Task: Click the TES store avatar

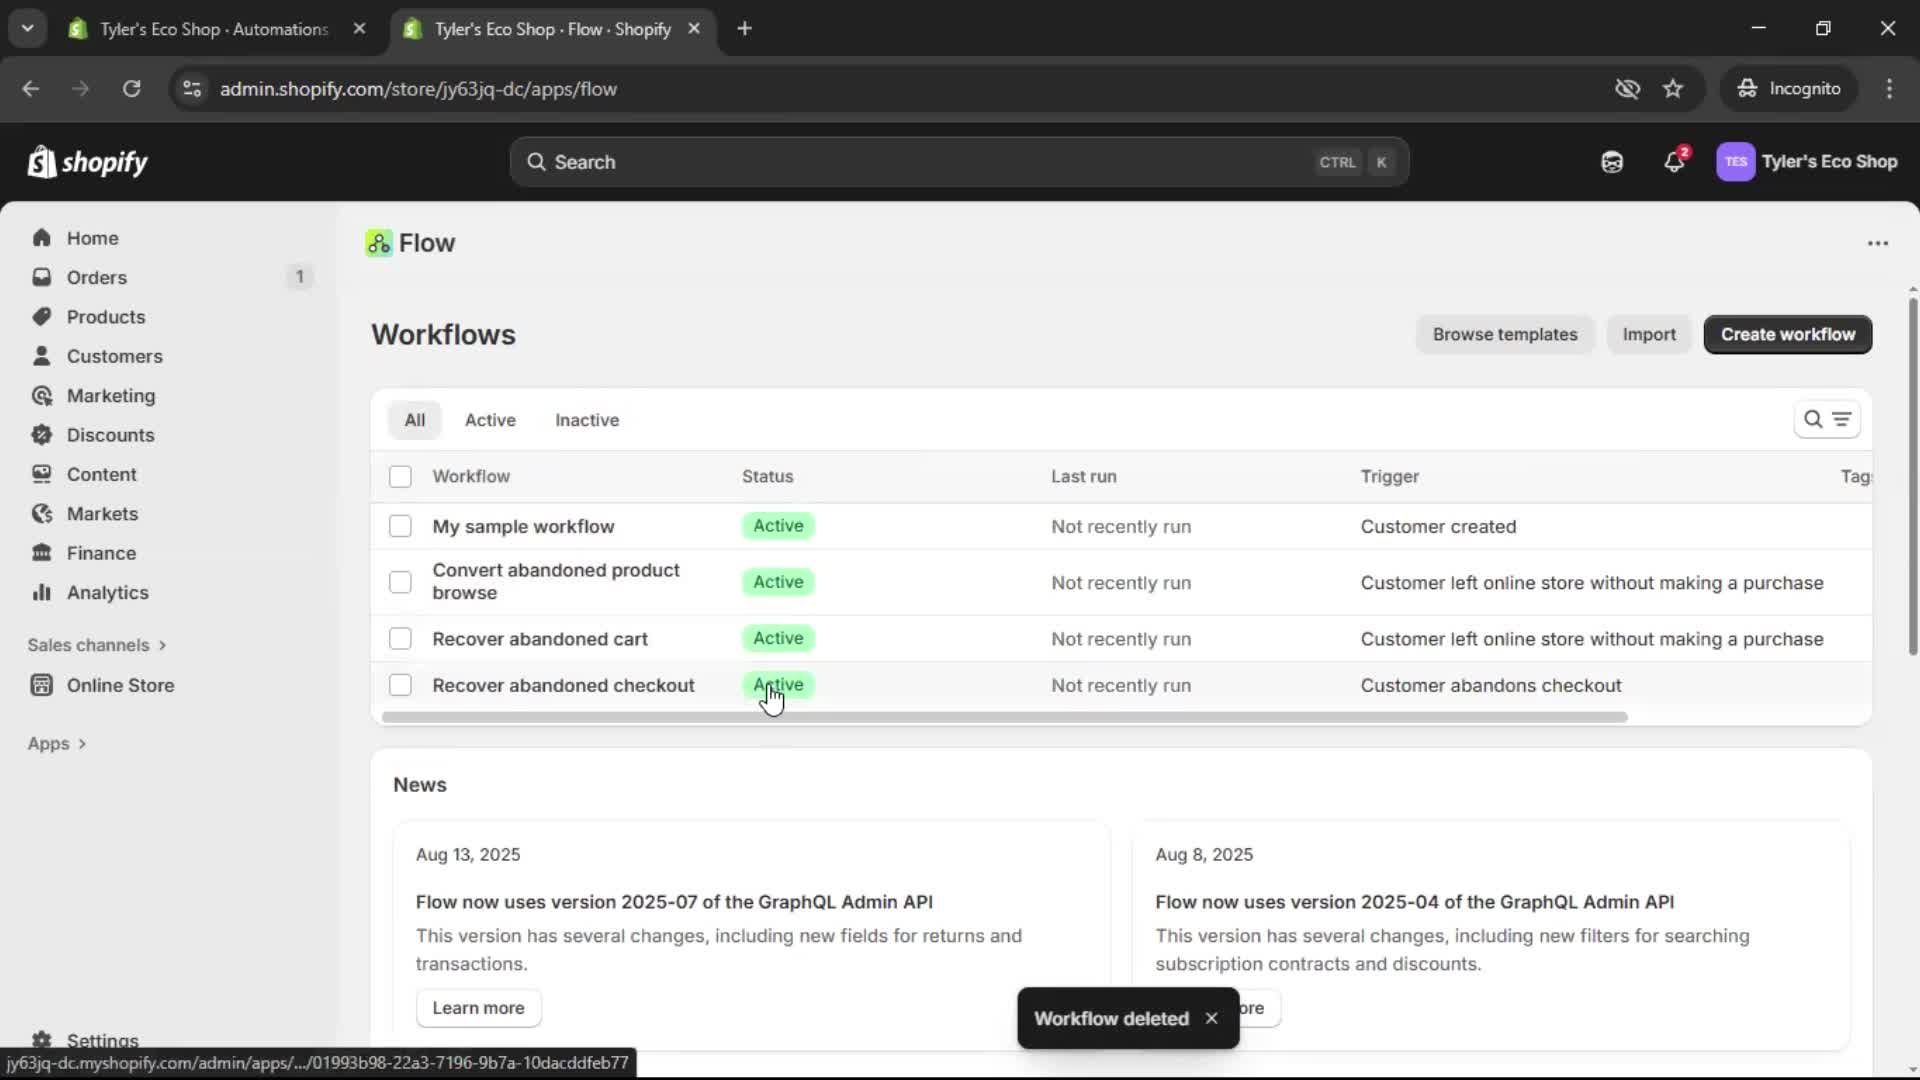Action: pyautogui.click(x=1737, y=162)
